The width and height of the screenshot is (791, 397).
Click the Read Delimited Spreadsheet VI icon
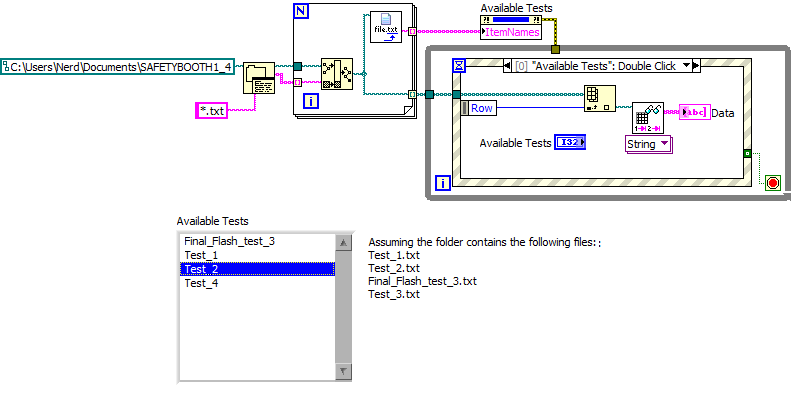click(x=648, y=119)
